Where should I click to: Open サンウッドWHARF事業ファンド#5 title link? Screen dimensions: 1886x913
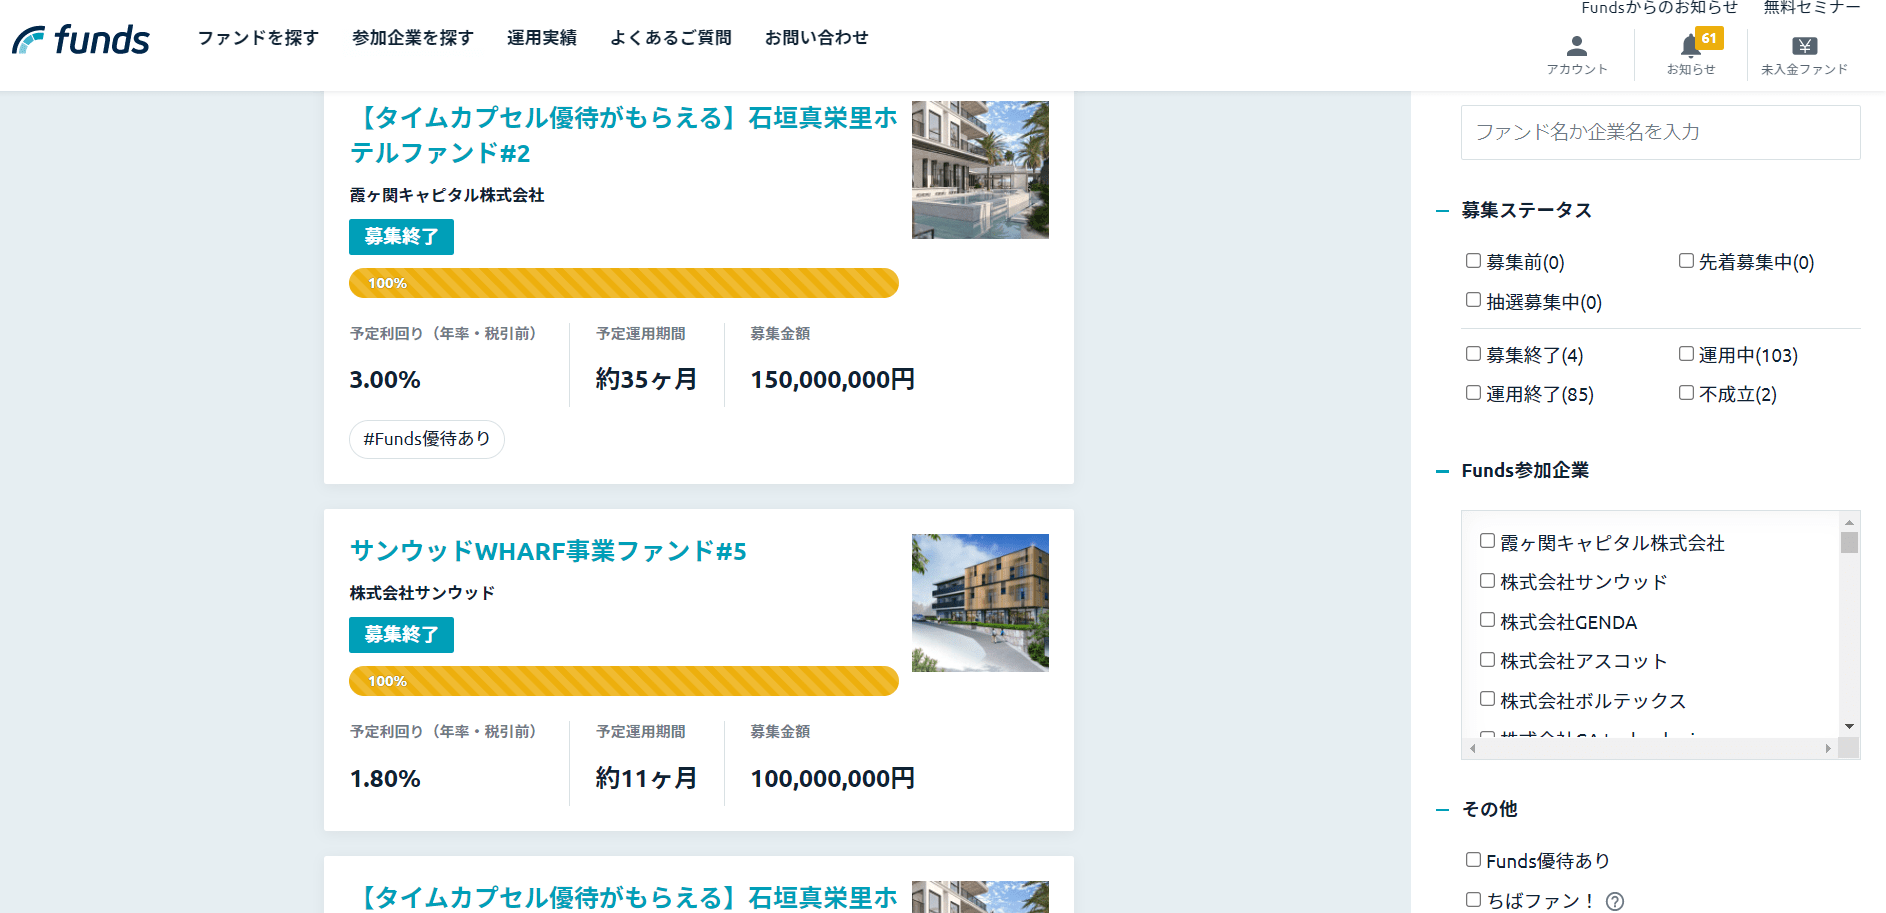click(x=548, y=551)
